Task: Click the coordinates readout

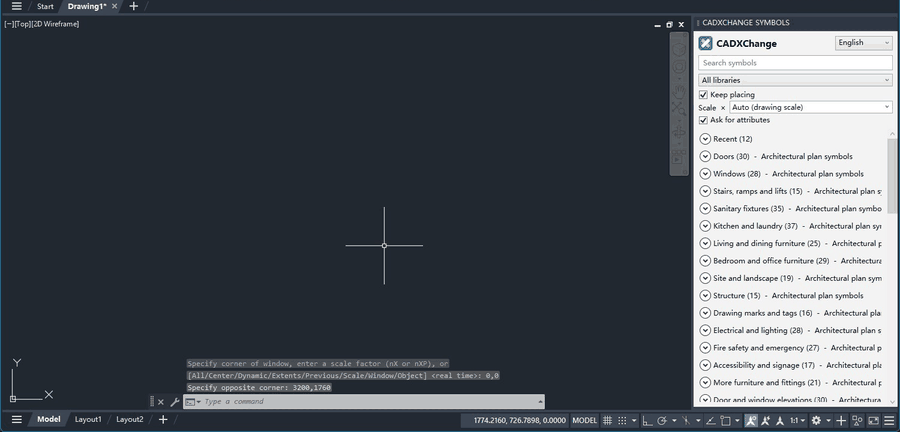Action: [x=520, y=421]
